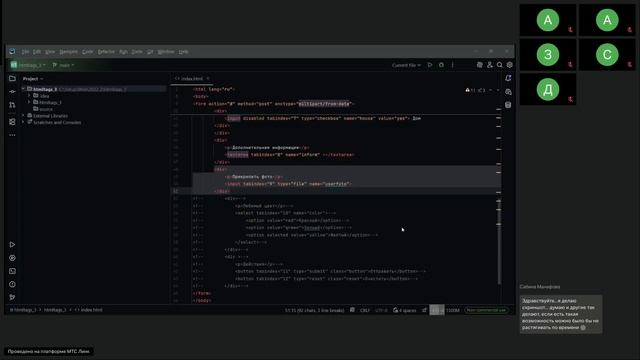Expand the htmltags_1 subfolder

(x=29, y=102)
